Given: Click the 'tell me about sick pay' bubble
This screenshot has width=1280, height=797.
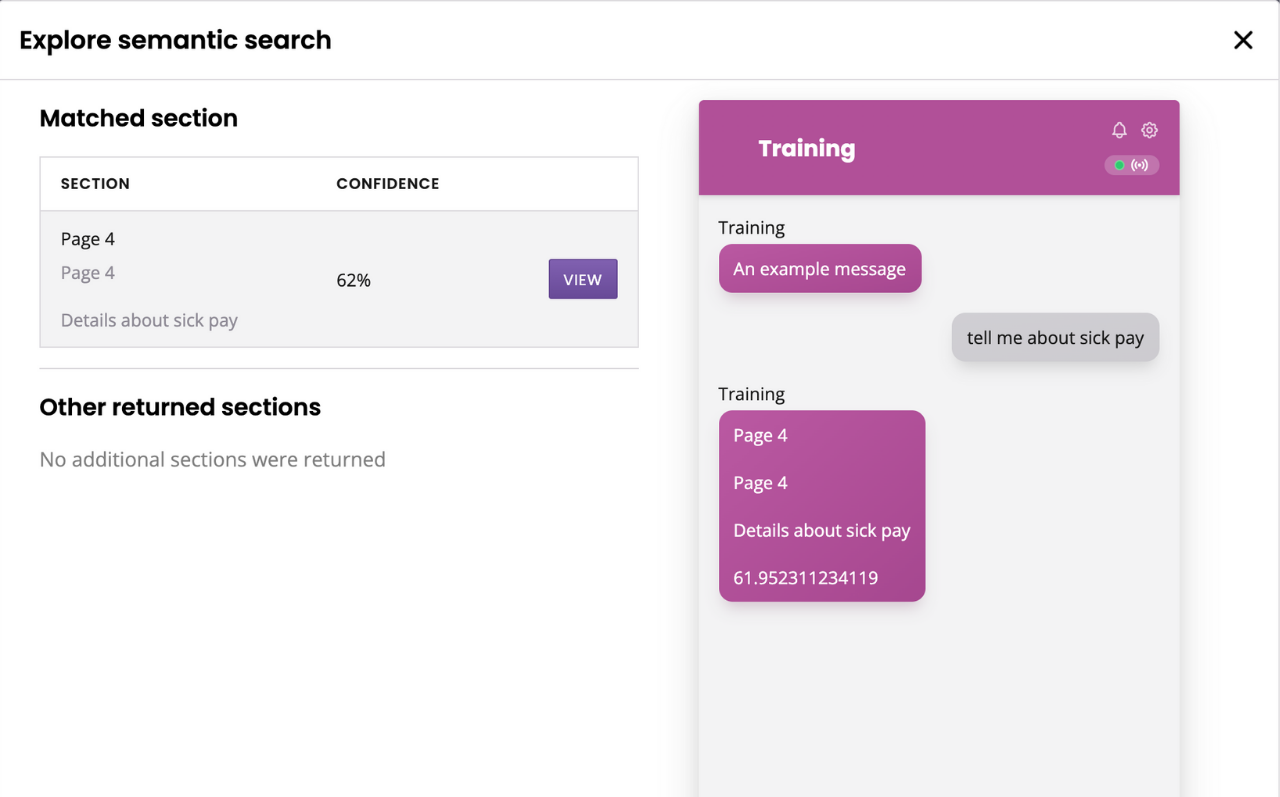Looking at the screenshot, I should point(1055,338).
